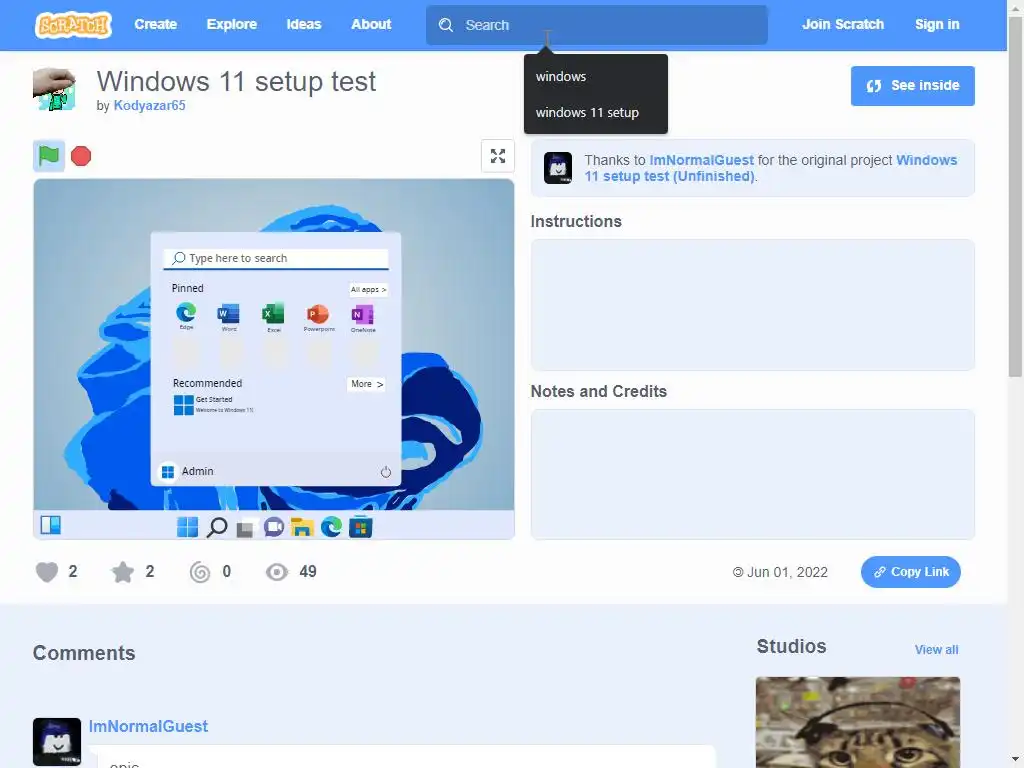Click Type here to search in project

pyautogui.click(x=276, y=258)
